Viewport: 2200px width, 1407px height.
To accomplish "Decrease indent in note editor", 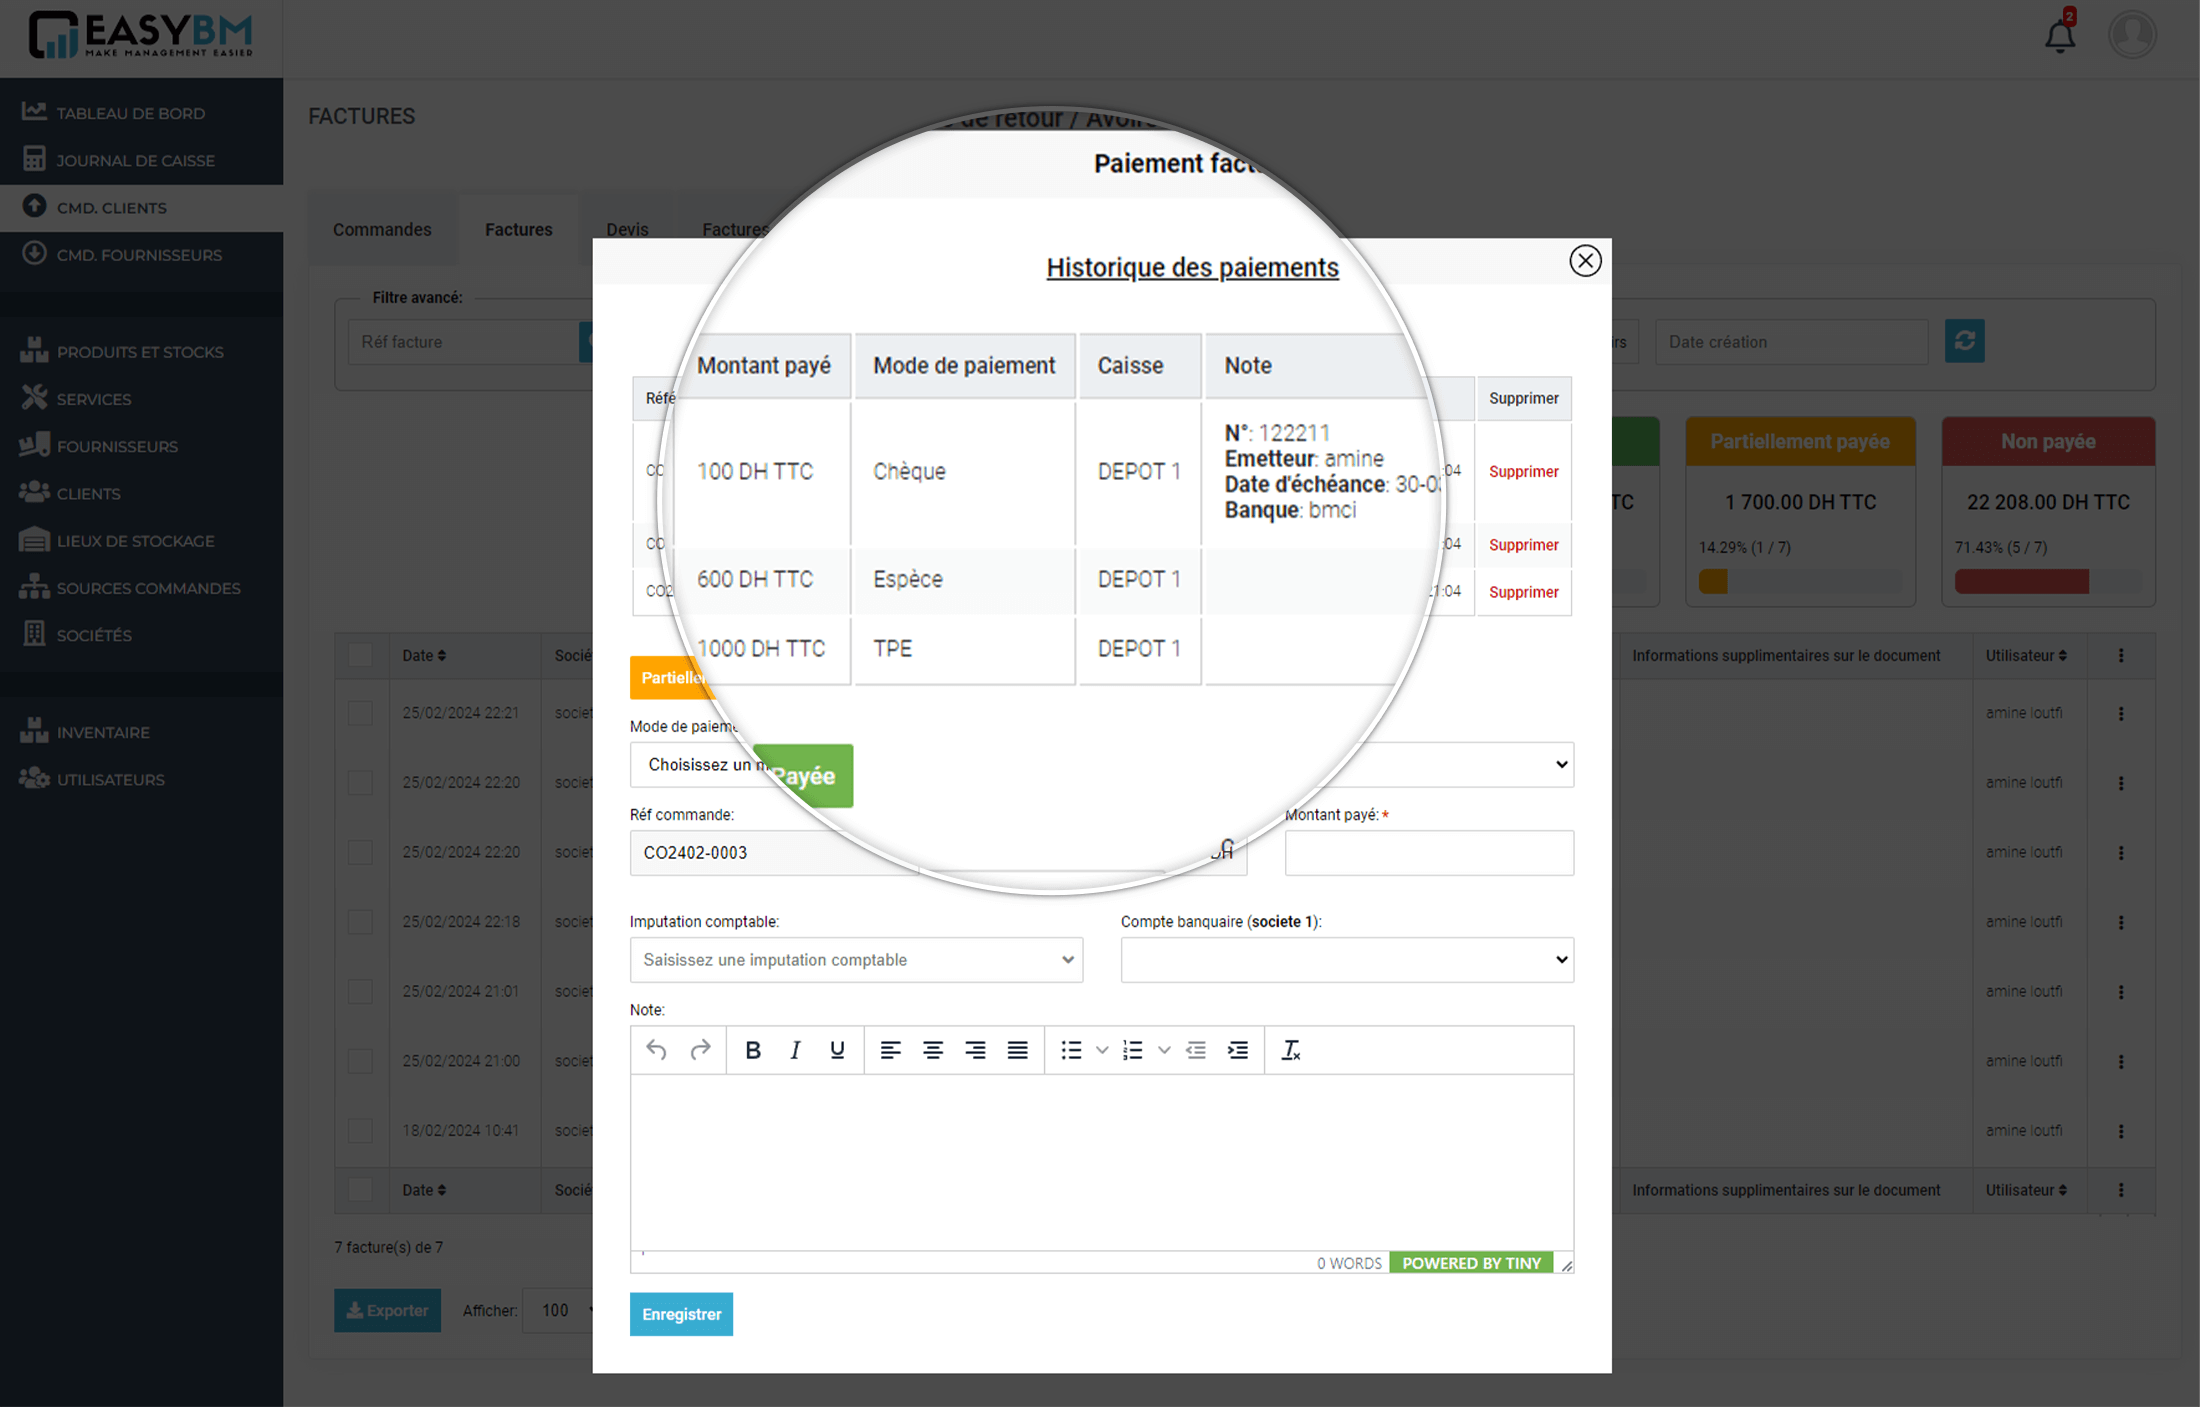I will pos(1195,1050).
